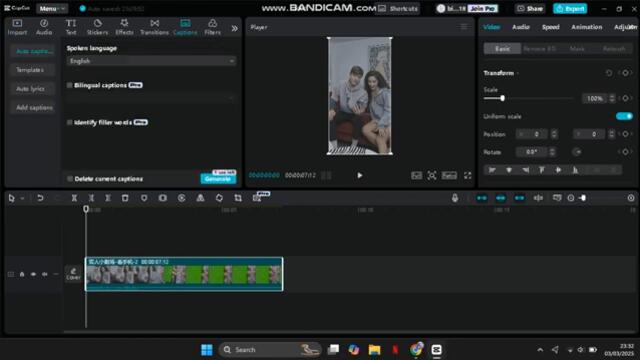Step the Position Y value
Image resolution: width=640 pixels, height=360 pixels.
611,134
